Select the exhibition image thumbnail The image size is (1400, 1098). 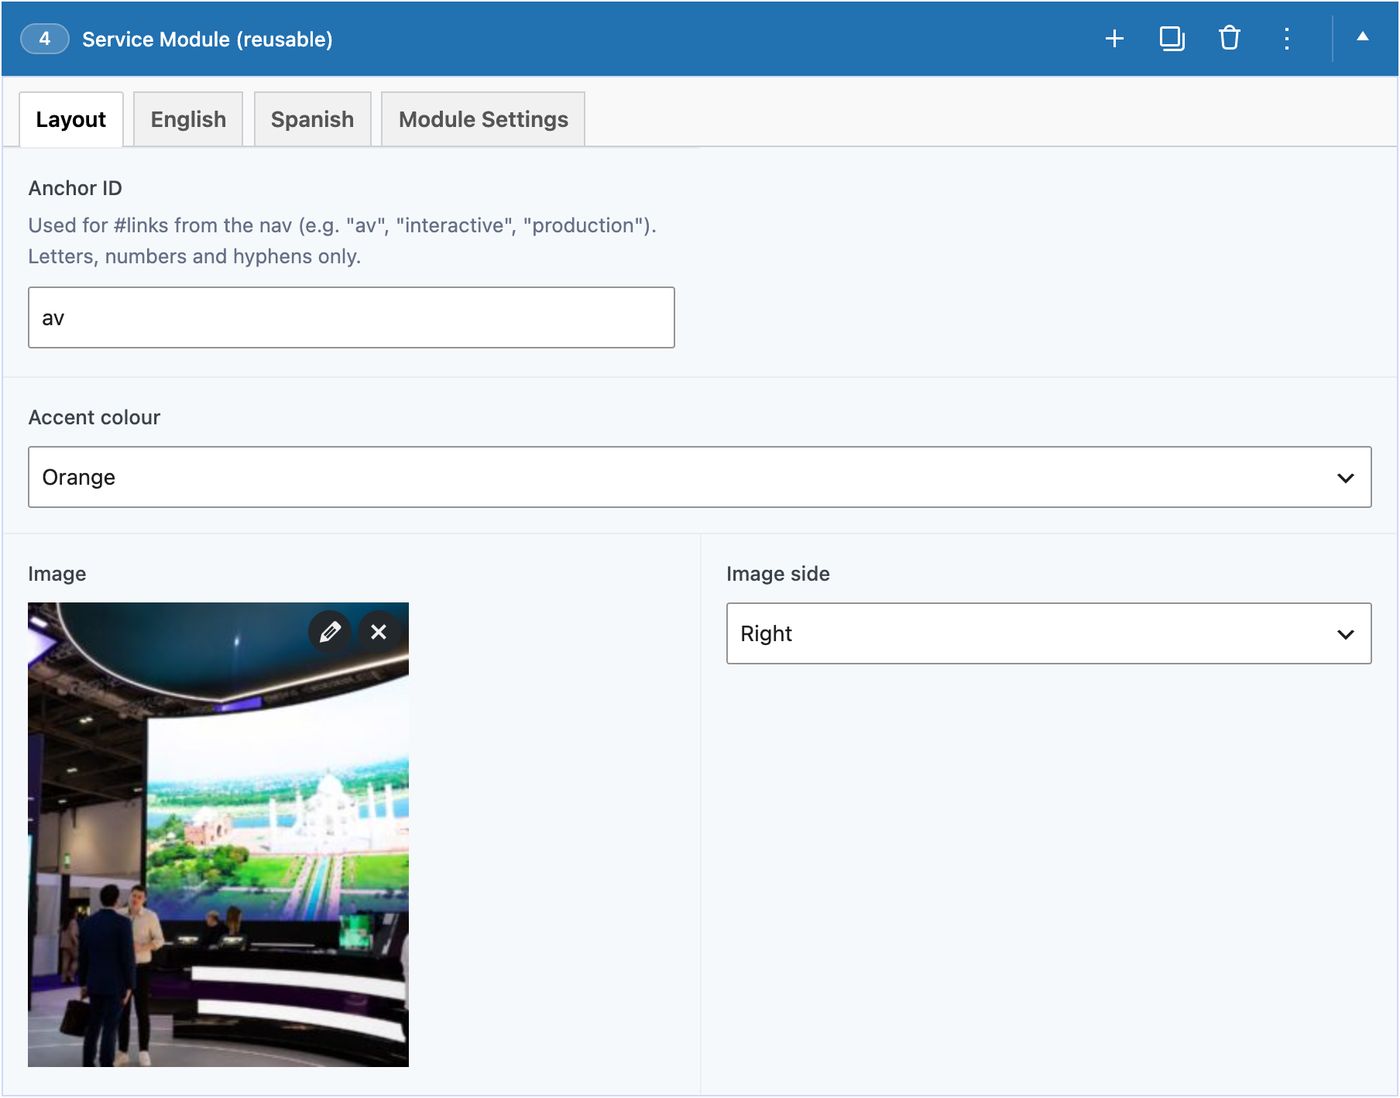[x=218, y=834]
